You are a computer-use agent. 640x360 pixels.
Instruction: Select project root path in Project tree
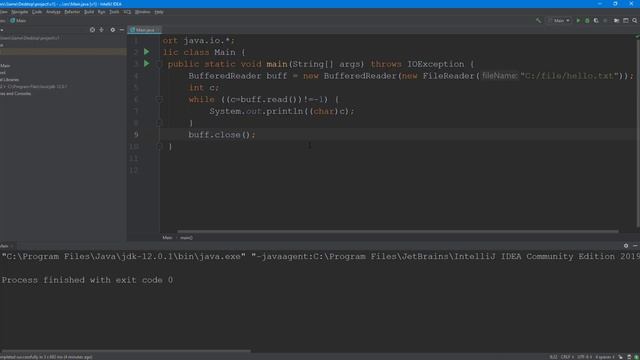30,38
